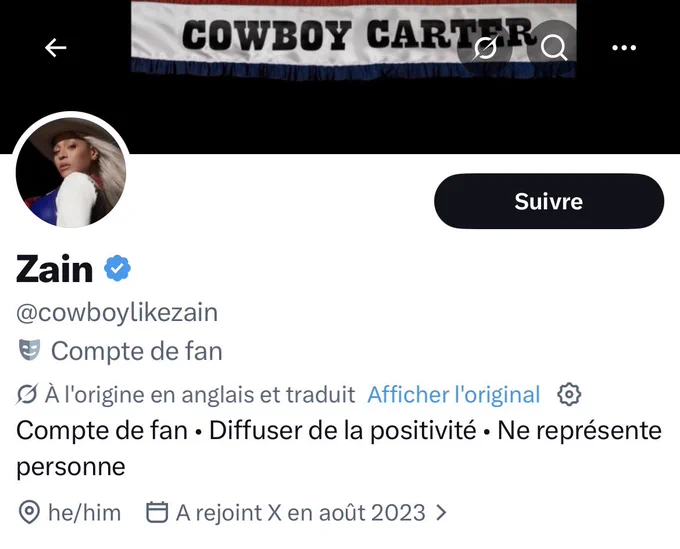The height and width of the screenshot is (549, 680).
Task: Open the Compte de fan label
Action: click(137, 351)
